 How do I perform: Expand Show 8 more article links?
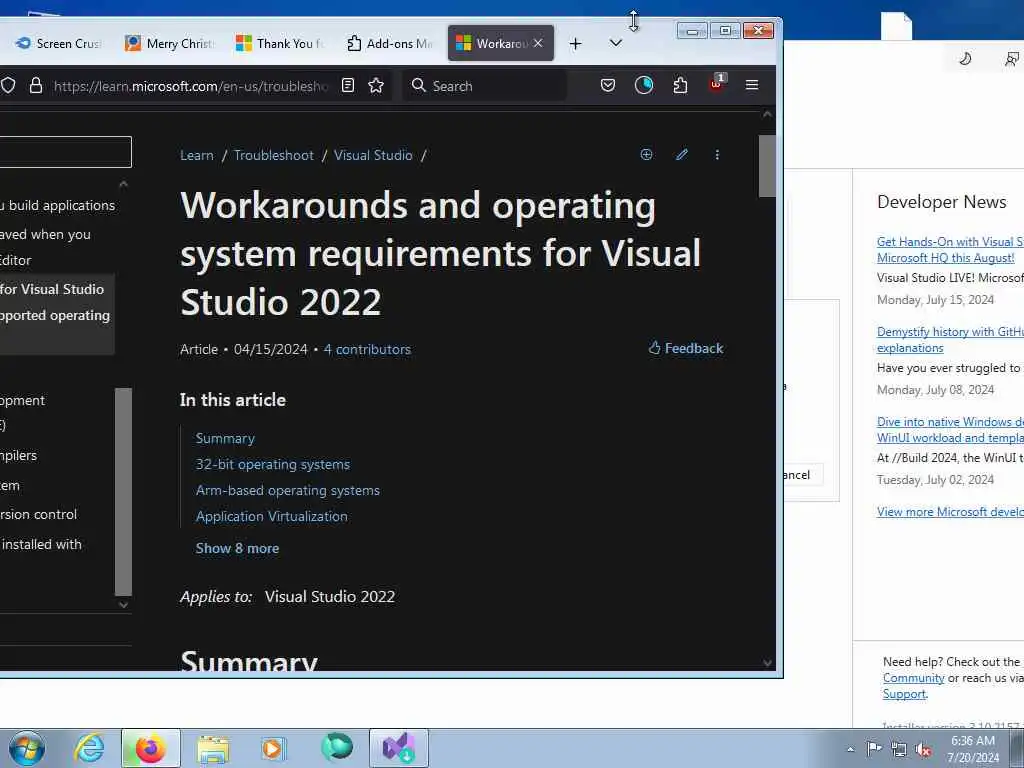click(237, 549)
